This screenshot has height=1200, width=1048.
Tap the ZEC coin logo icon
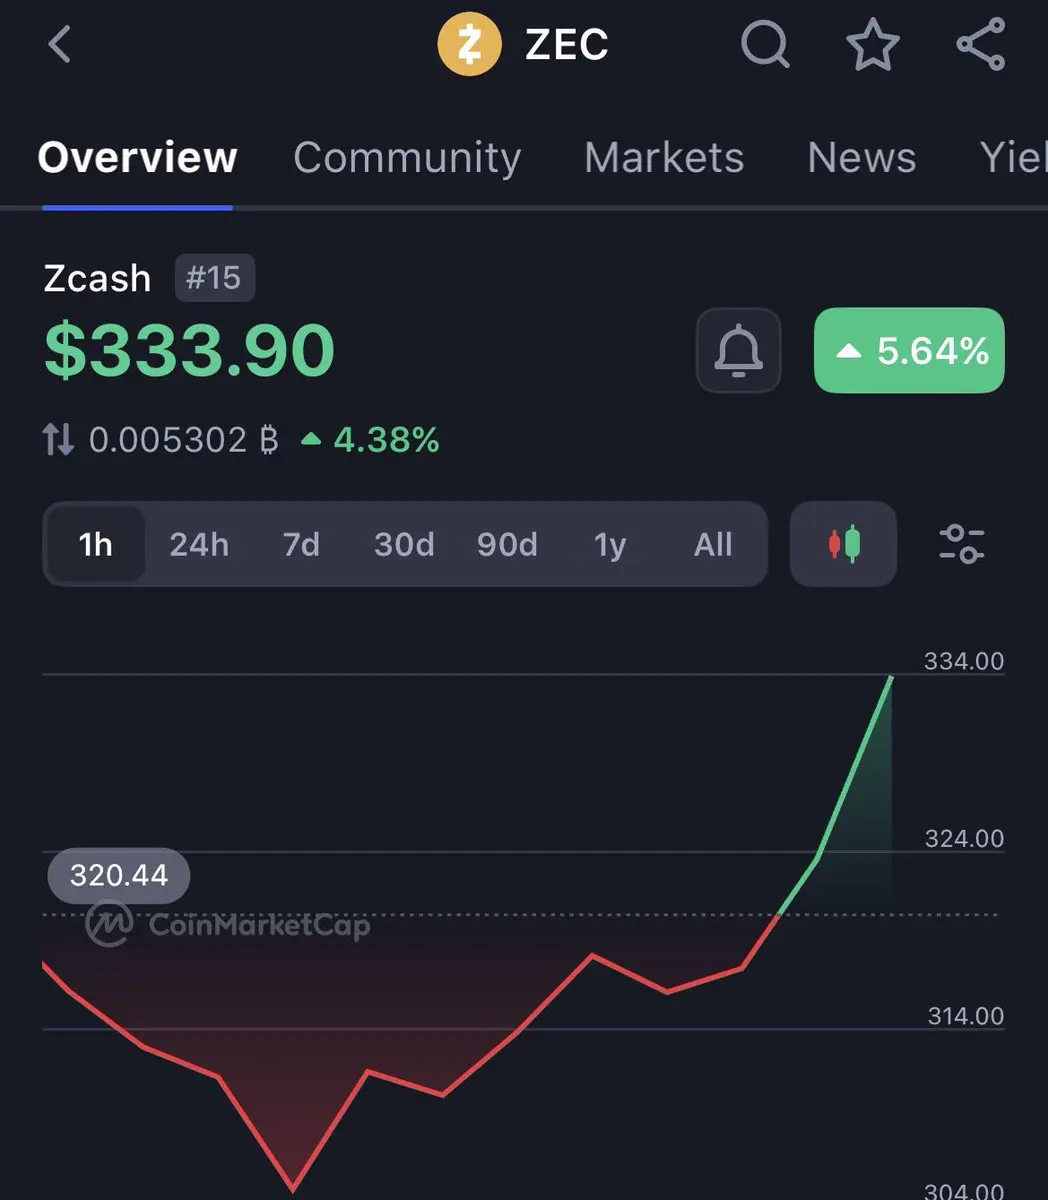[469, 45]
